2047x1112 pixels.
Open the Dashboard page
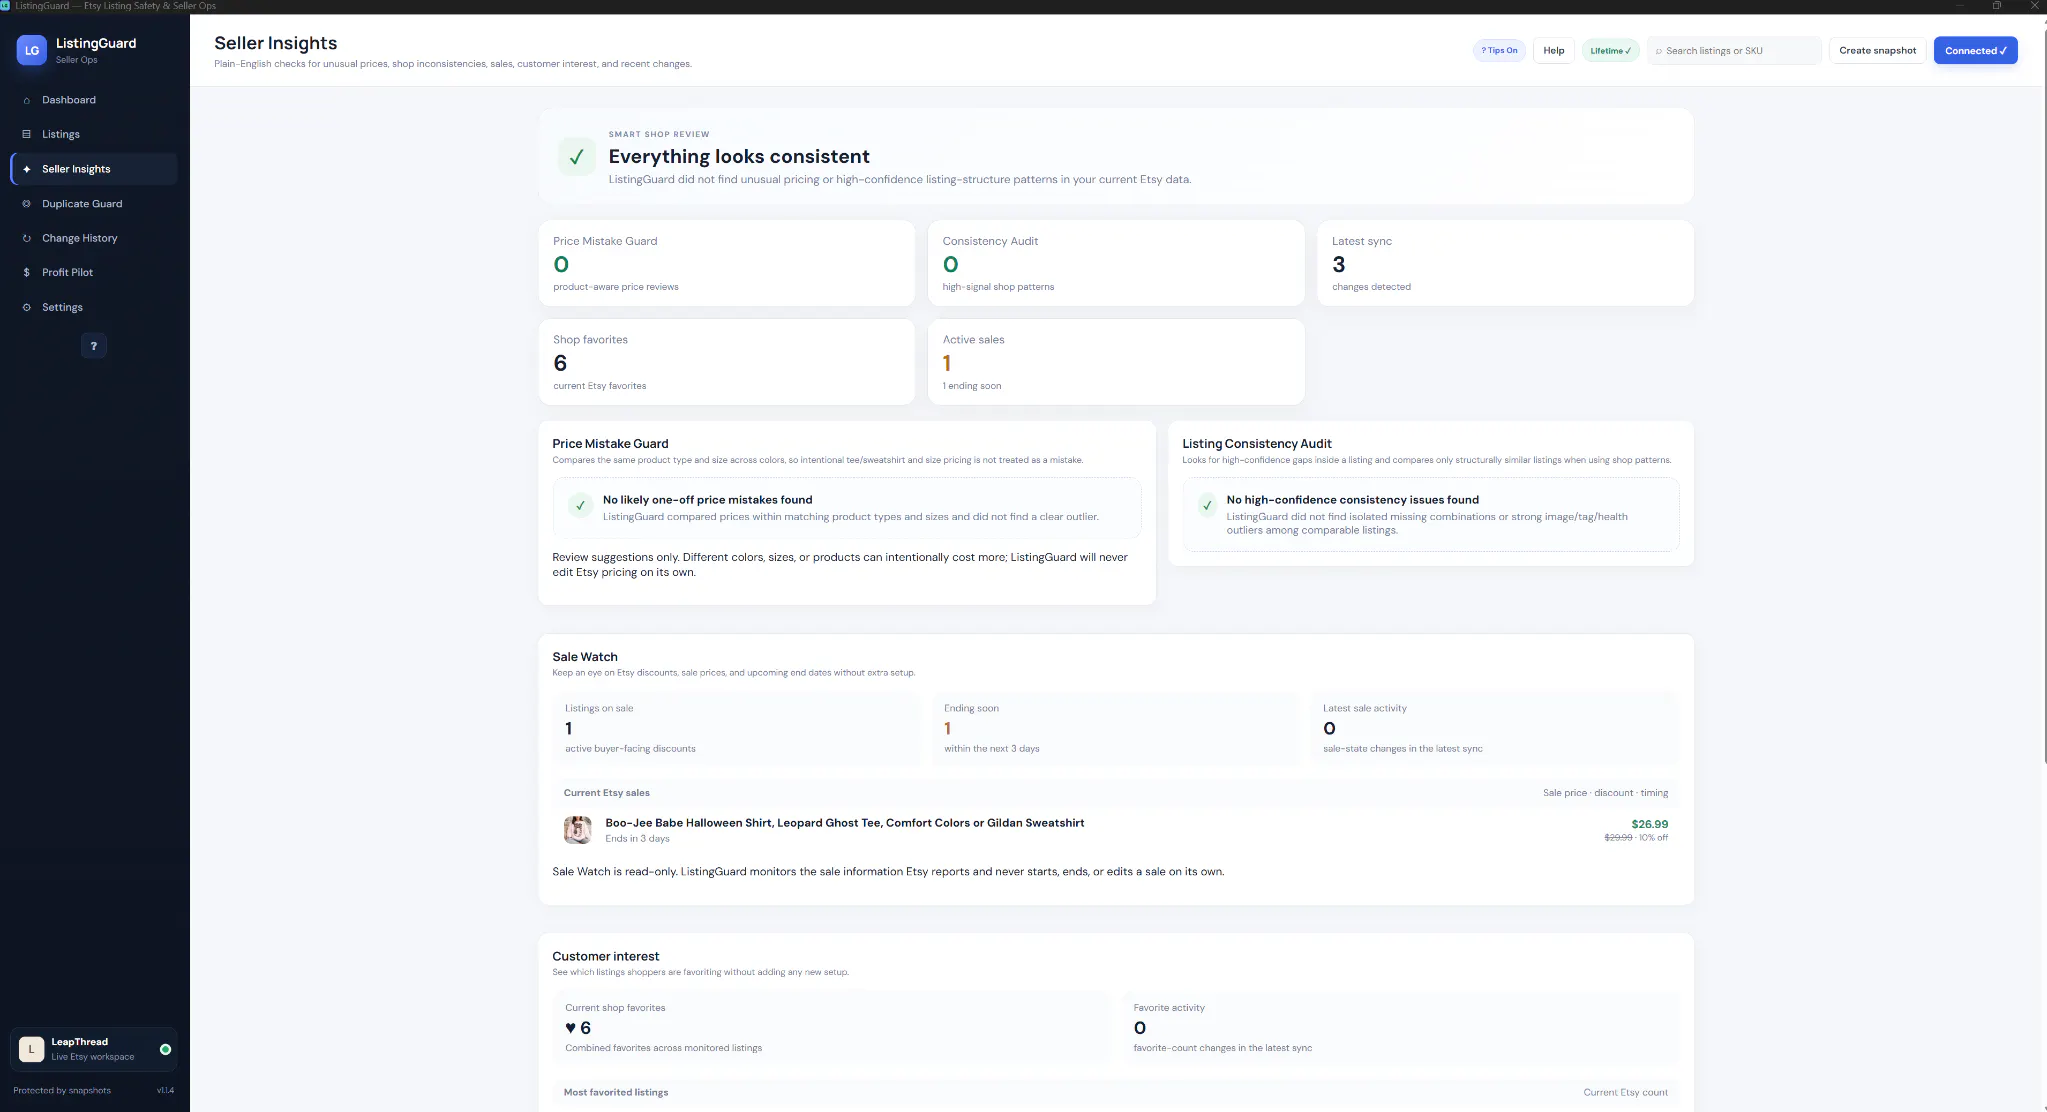94,100
